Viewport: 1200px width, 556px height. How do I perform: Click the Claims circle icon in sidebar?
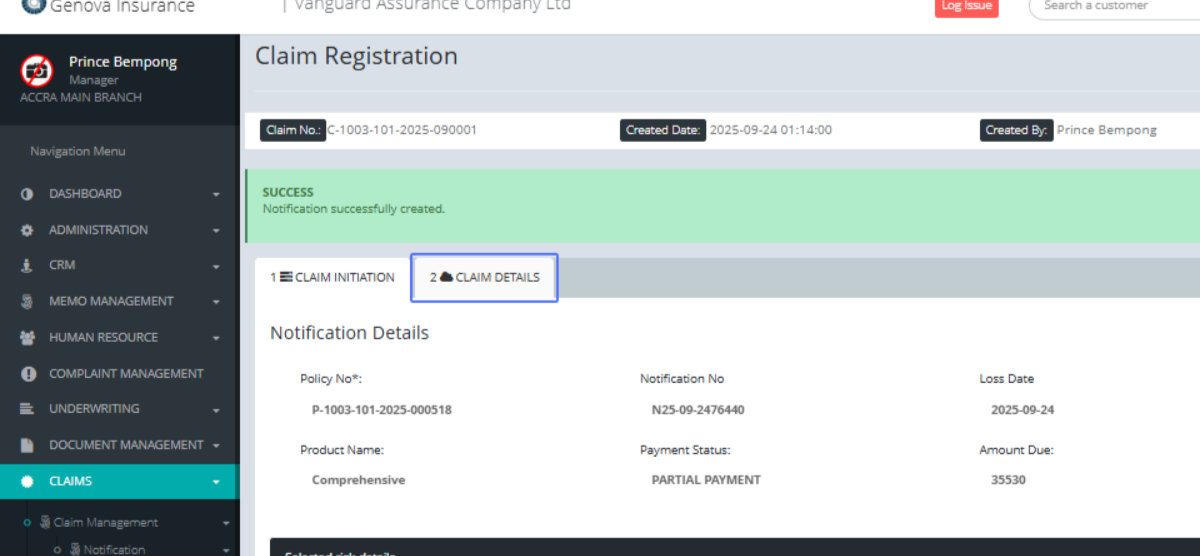coord(28,481)
